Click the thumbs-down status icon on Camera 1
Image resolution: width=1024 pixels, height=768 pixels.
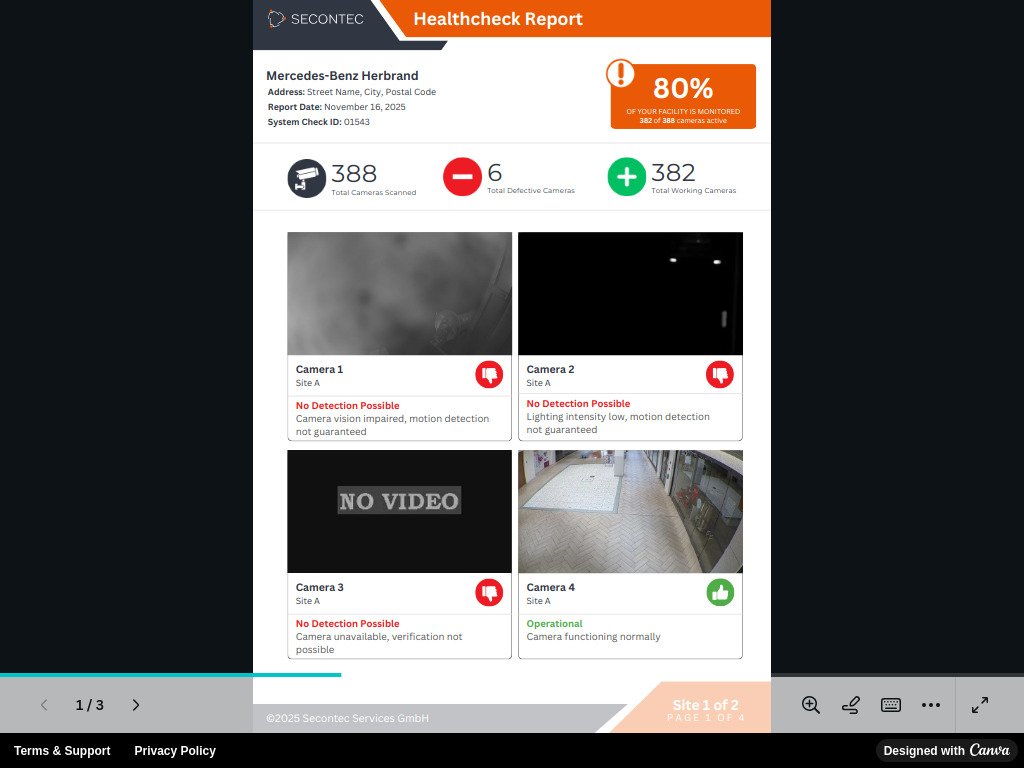[x=489, y=375]
